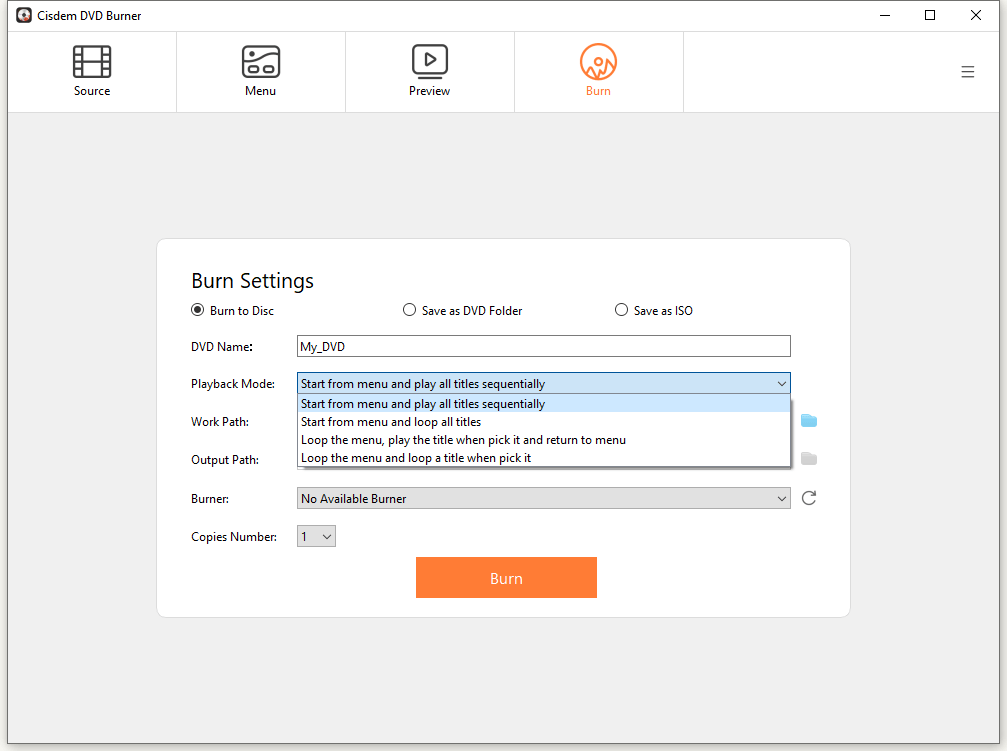
Task: Click the Output Path folder icon
Action: click(x=808, y=459)
